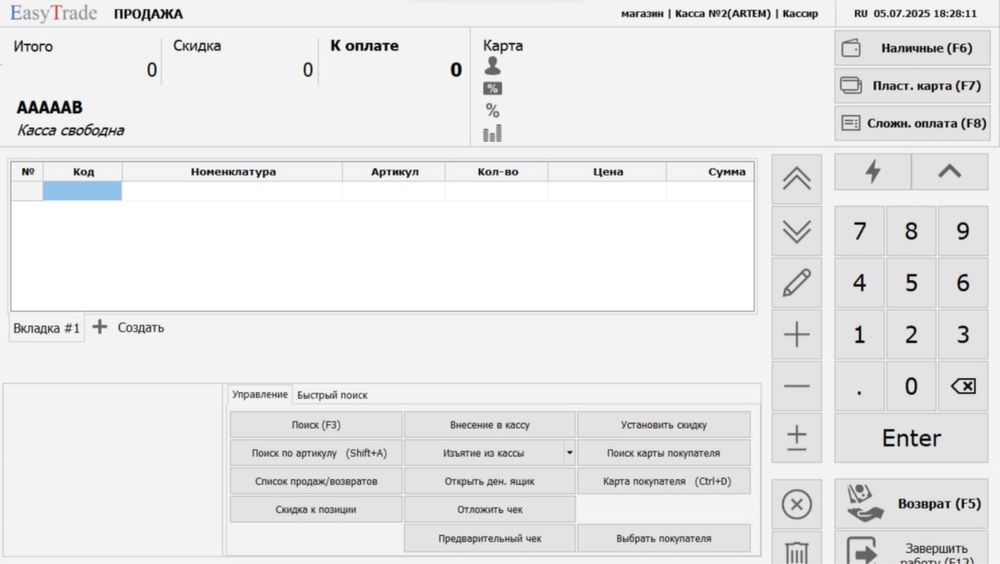
Task: Click the Артикул column header
Action: coord(394,172)
